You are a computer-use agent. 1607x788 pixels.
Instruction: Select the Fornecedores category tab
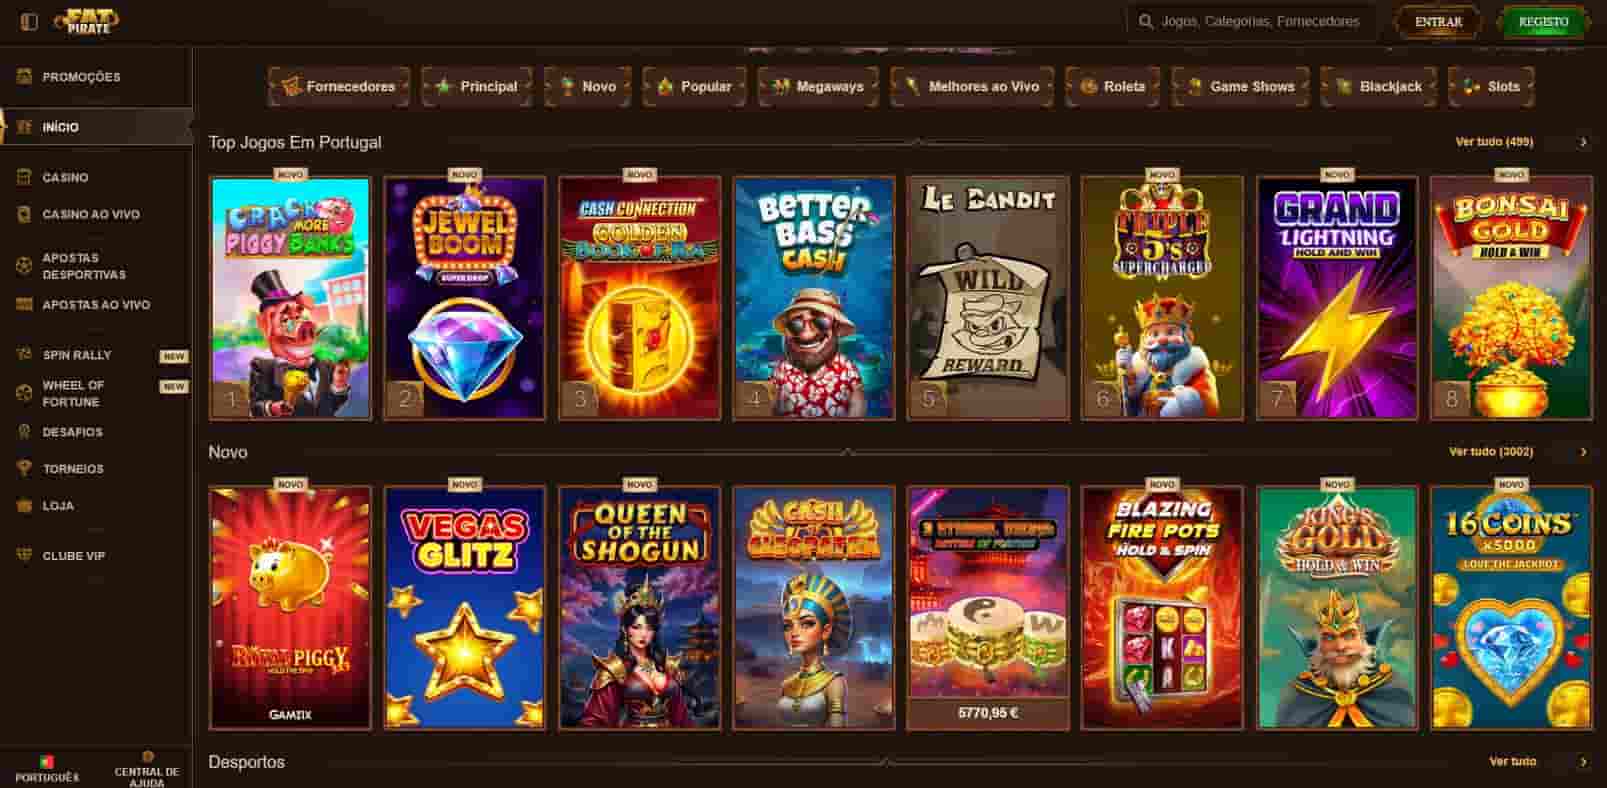click(x=339, y=87)
